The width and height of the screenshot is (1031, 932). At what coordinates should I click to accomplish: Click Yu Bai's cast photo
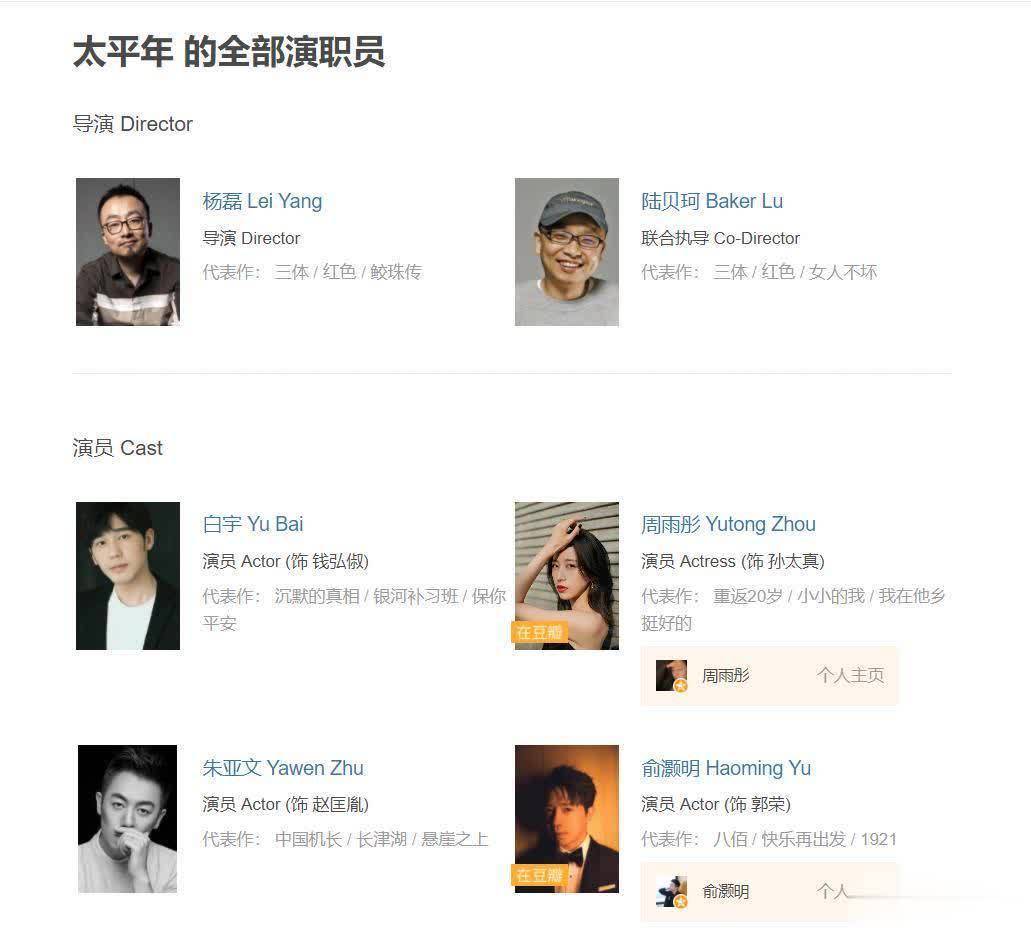128,576
